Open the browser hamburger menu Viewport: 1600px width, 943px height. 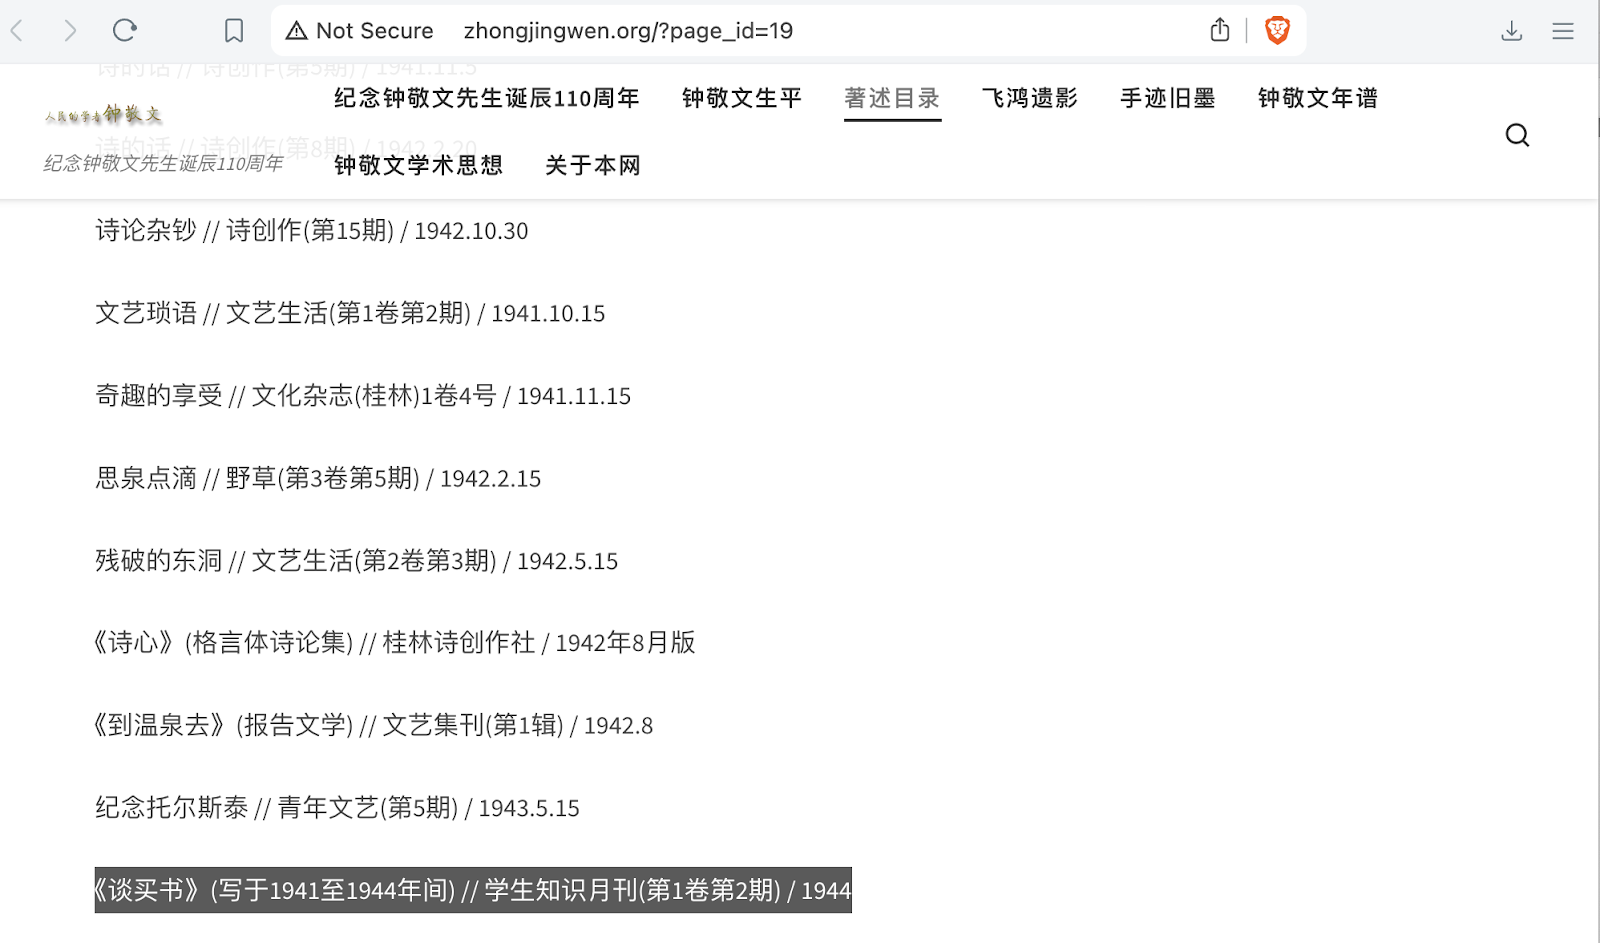coord(1563,31)
